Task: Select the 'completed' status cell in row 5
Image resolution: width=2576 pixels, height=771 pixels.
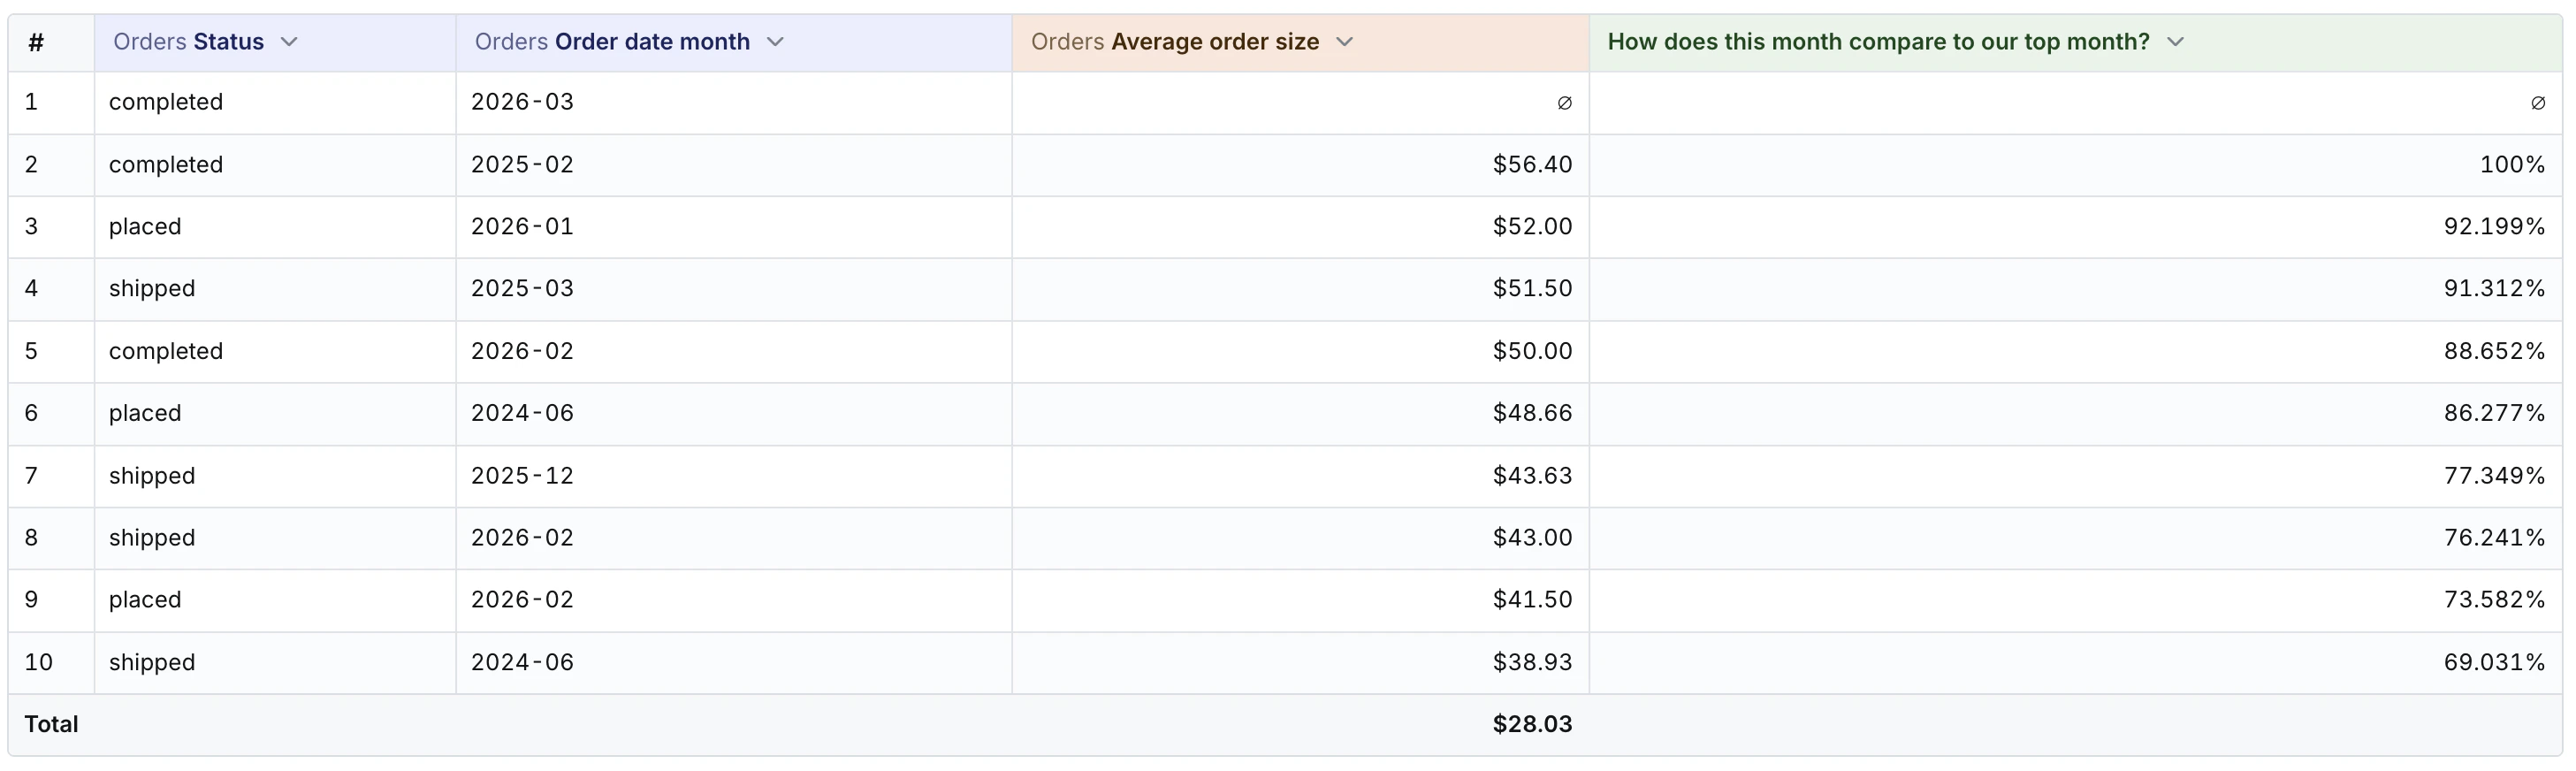Action: (x=275, y=352)
